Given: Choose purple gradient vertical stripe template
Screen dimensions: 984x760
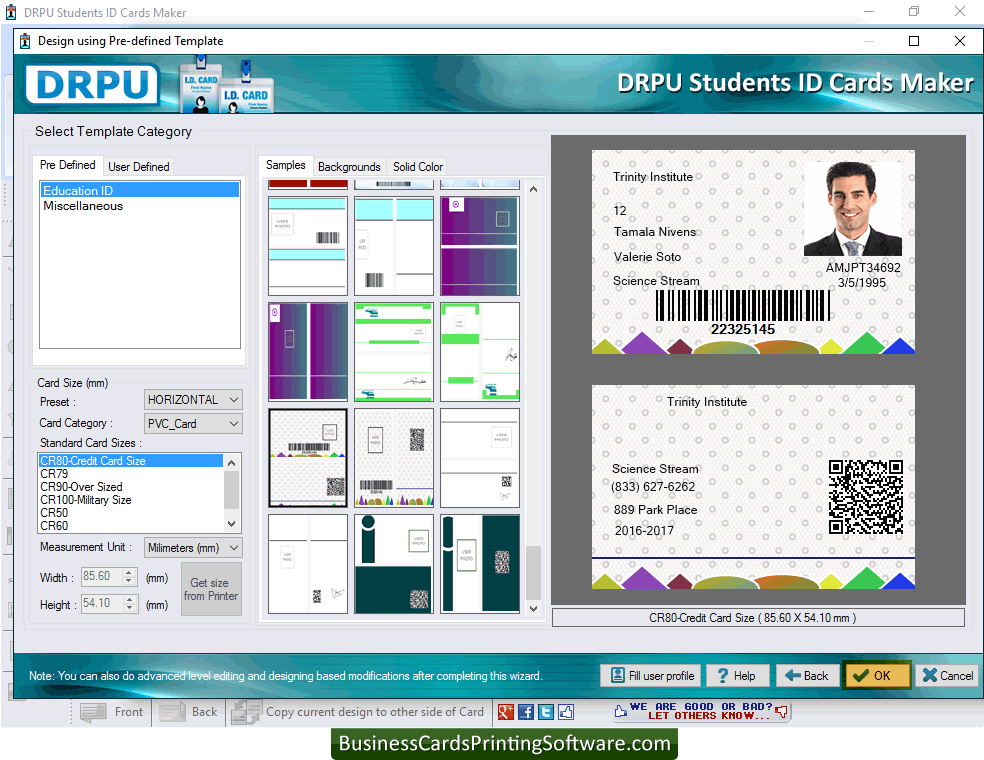Looking at the screenshot, I should coord(308,351).
